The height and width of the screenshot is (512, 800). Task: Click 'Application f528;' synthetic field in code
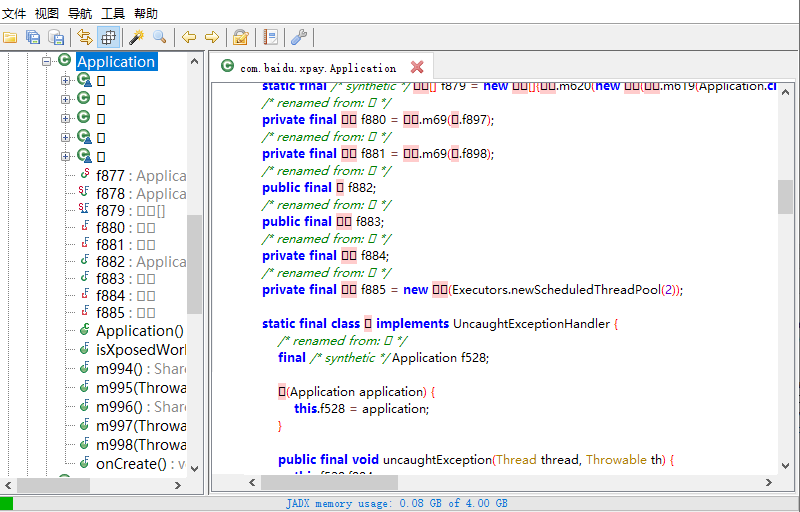coord(440,357)
